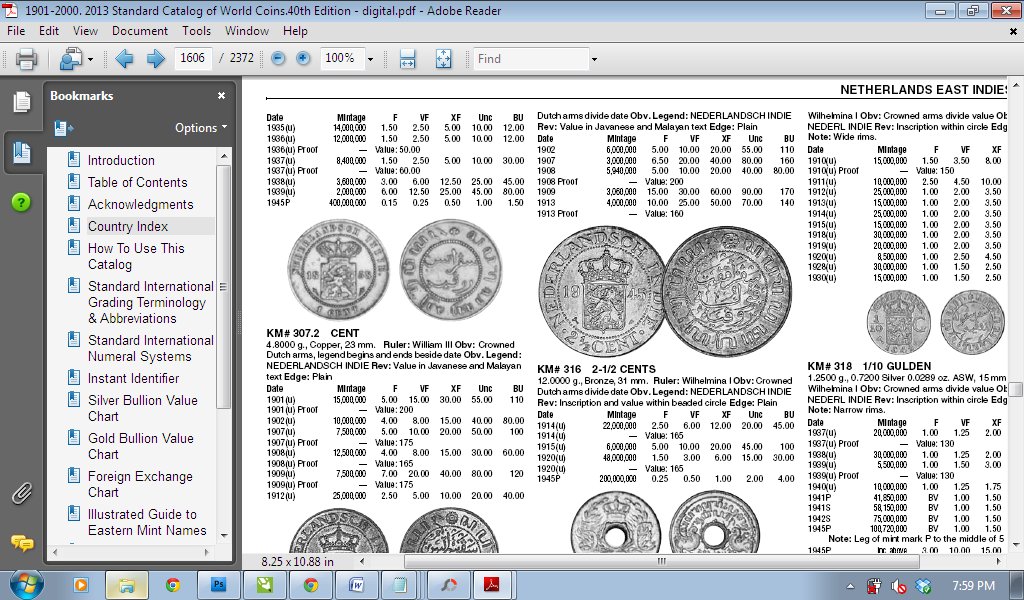
Task: Click the 7:59 PM system clock
Action: pyautogui.click(x=973, y=586)
